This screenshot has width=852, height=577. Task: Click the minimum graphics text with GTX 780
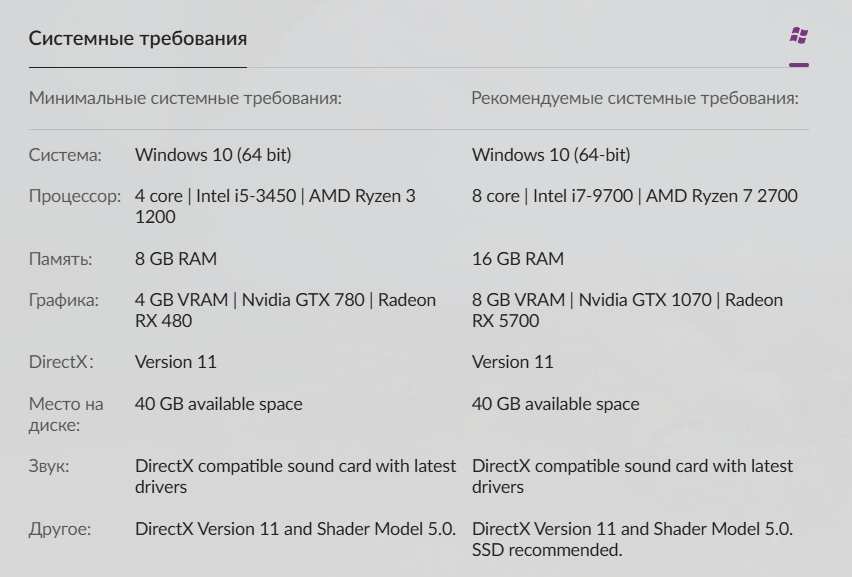tap(285, 310)
